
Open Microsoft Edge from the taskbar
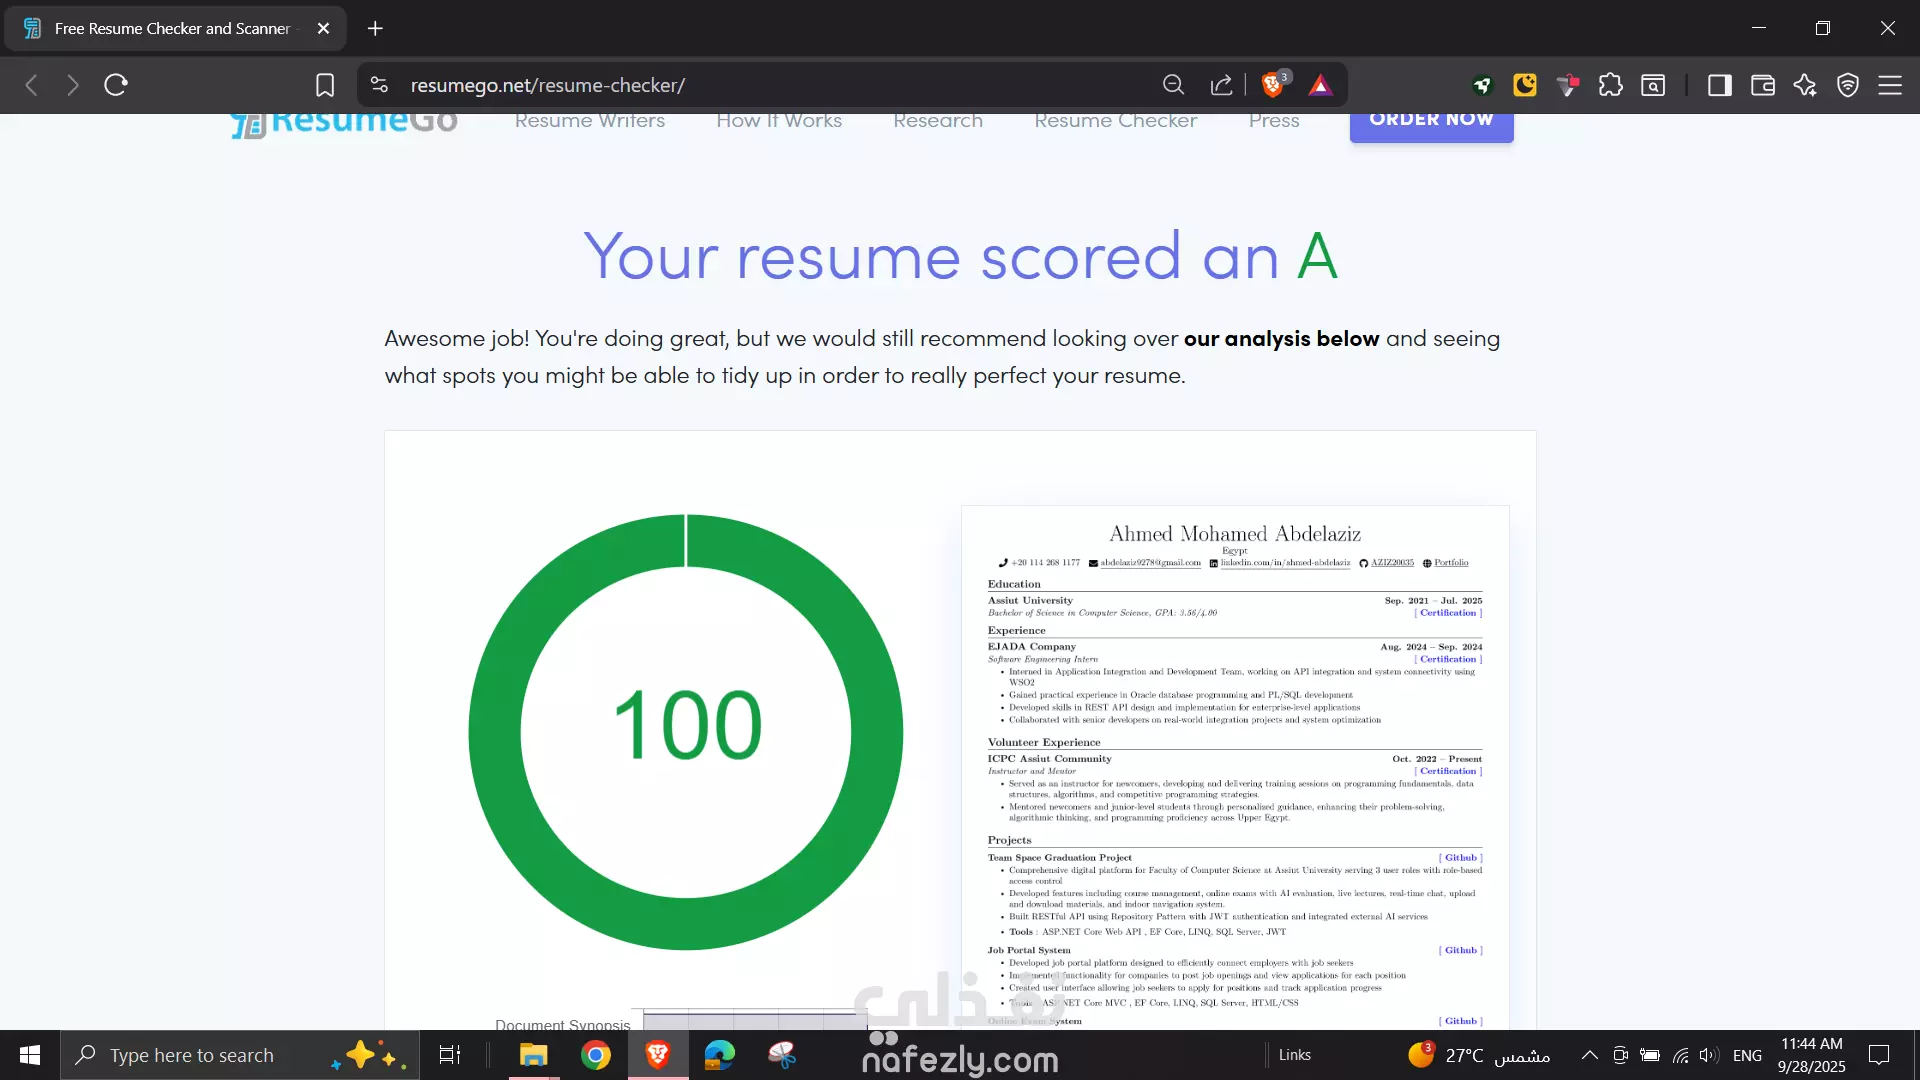(720, 1055)
